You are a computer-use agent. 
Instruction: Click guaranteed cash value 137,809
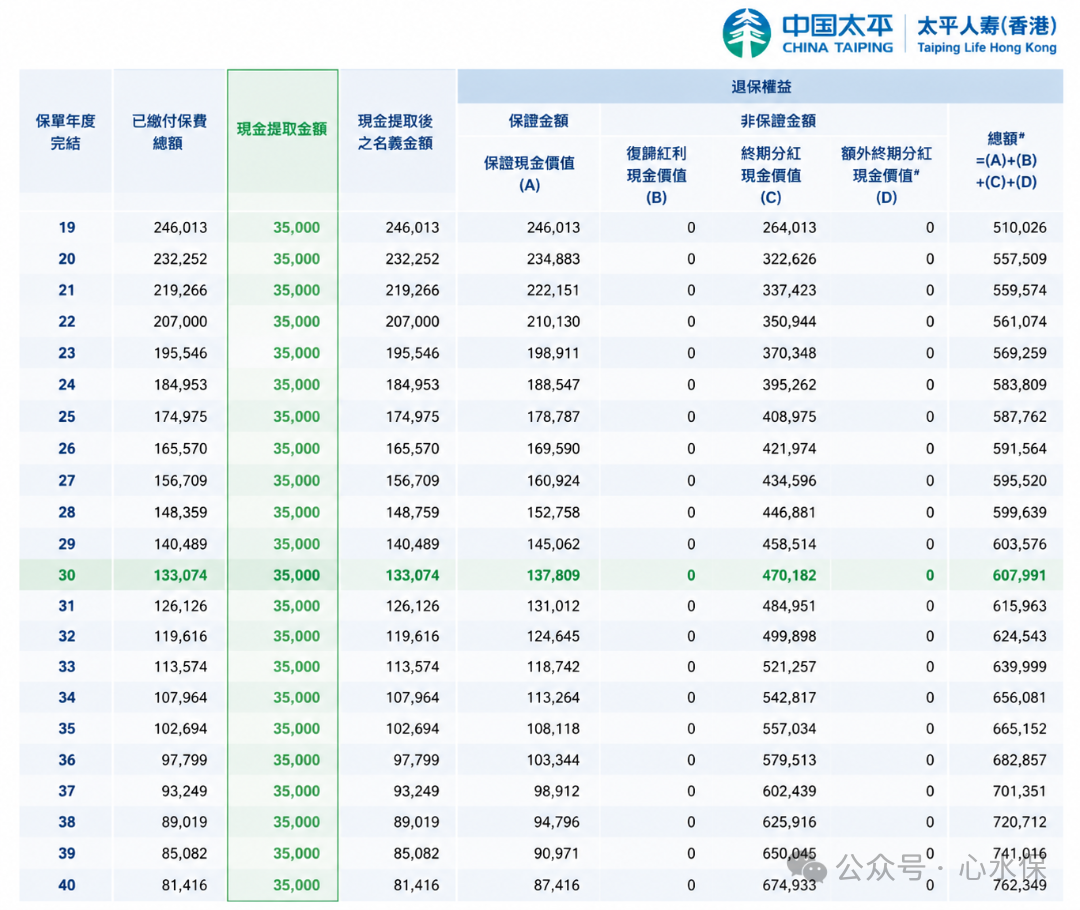coord(553,575)
